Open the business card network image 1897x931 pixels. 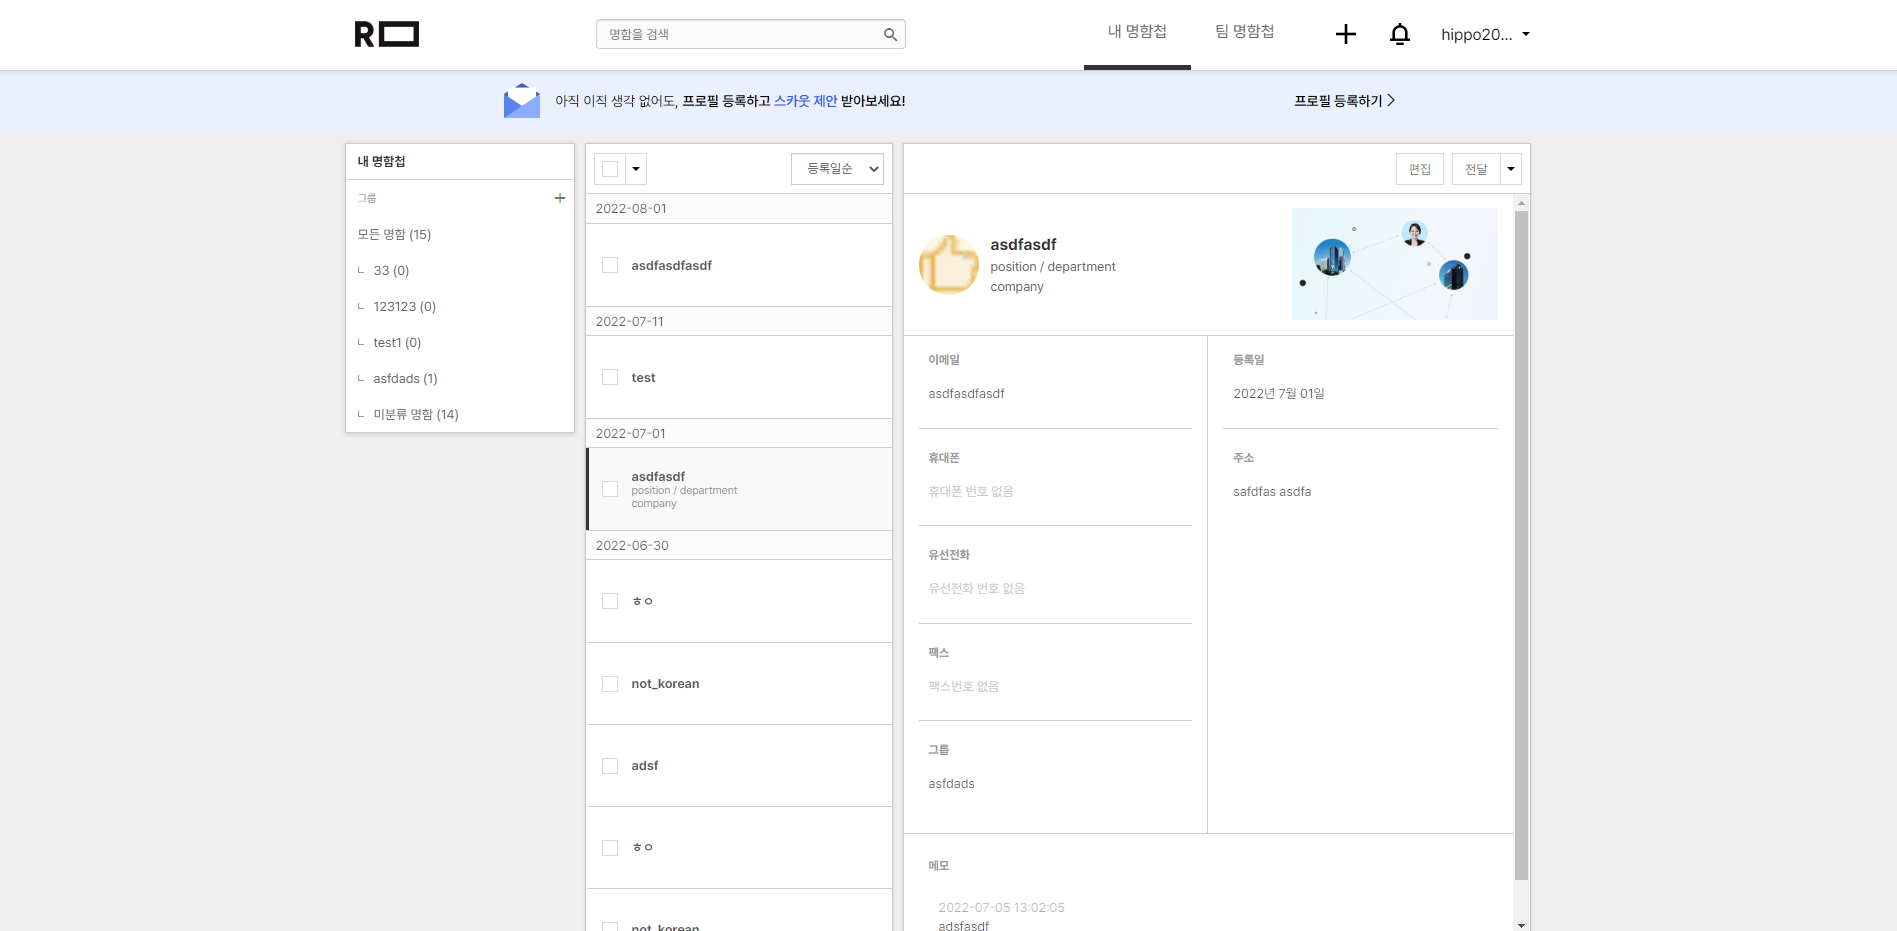[x=1395, y=264]
